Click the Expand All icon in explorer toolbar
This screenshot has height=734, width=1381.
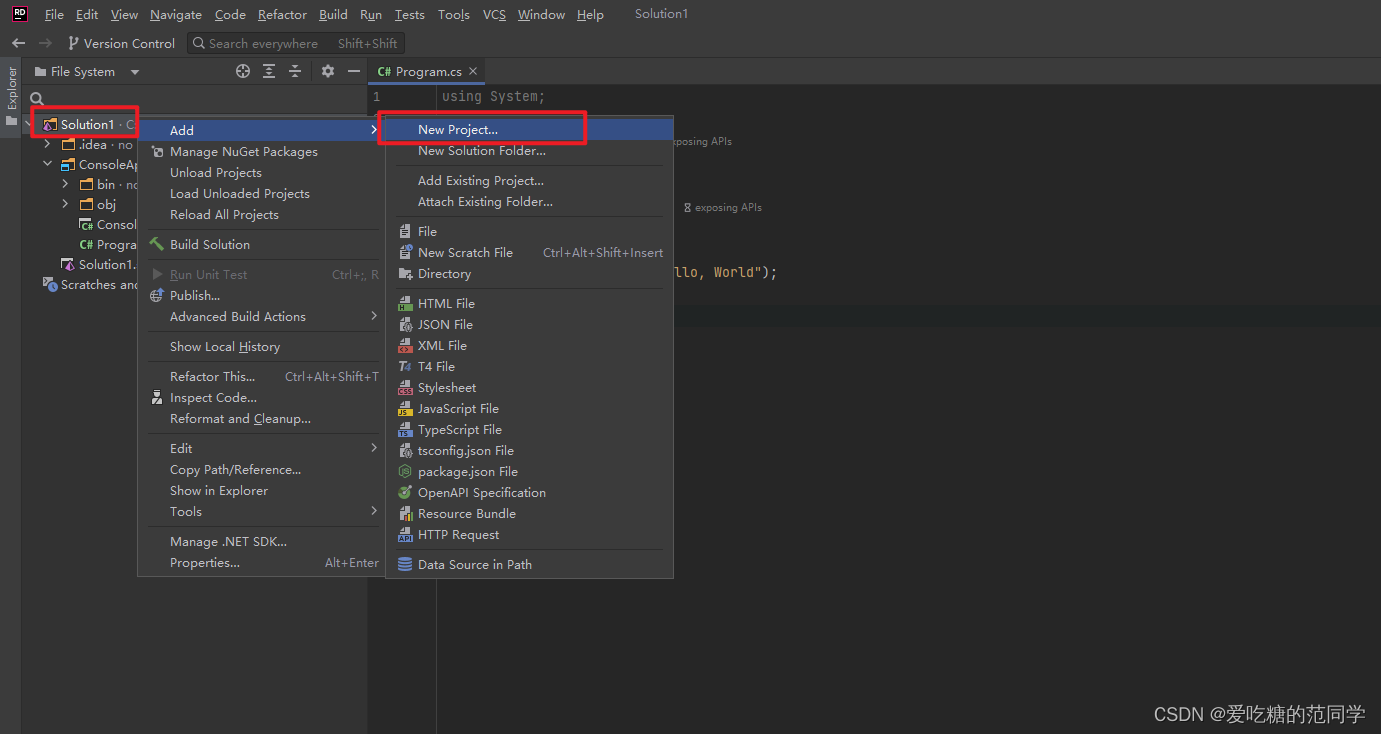click(269, 71)
